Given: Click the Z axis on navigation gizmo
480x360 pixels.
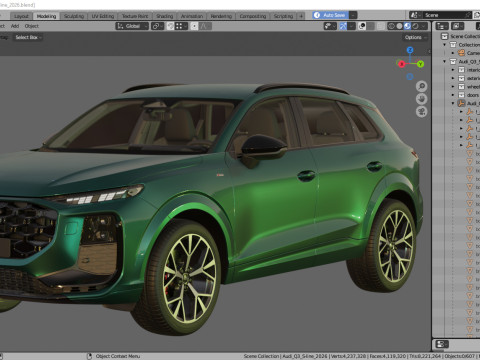Looking at the screenshot, I should click(410, 50).
